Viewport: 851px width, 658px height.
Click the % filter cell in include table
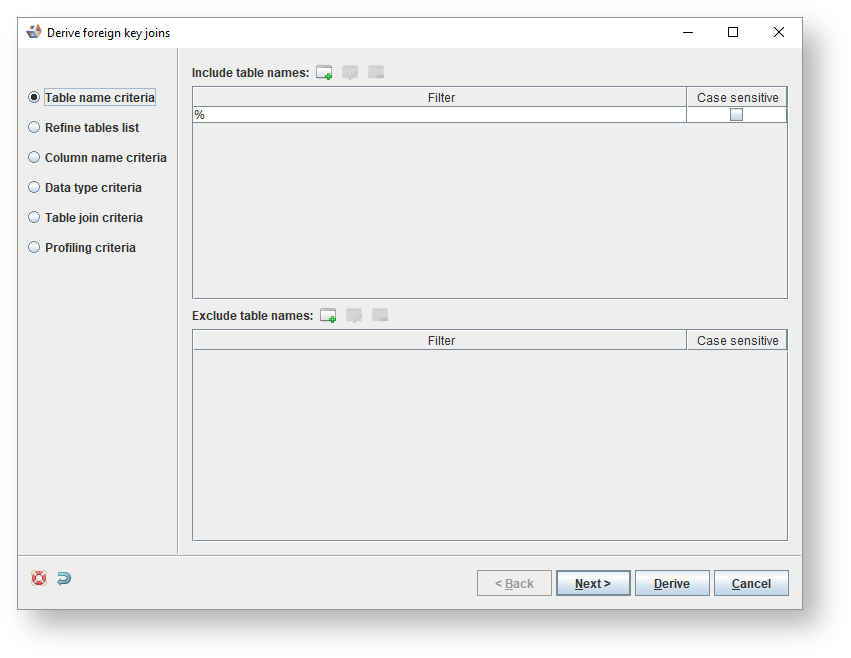tap(440, 115)
